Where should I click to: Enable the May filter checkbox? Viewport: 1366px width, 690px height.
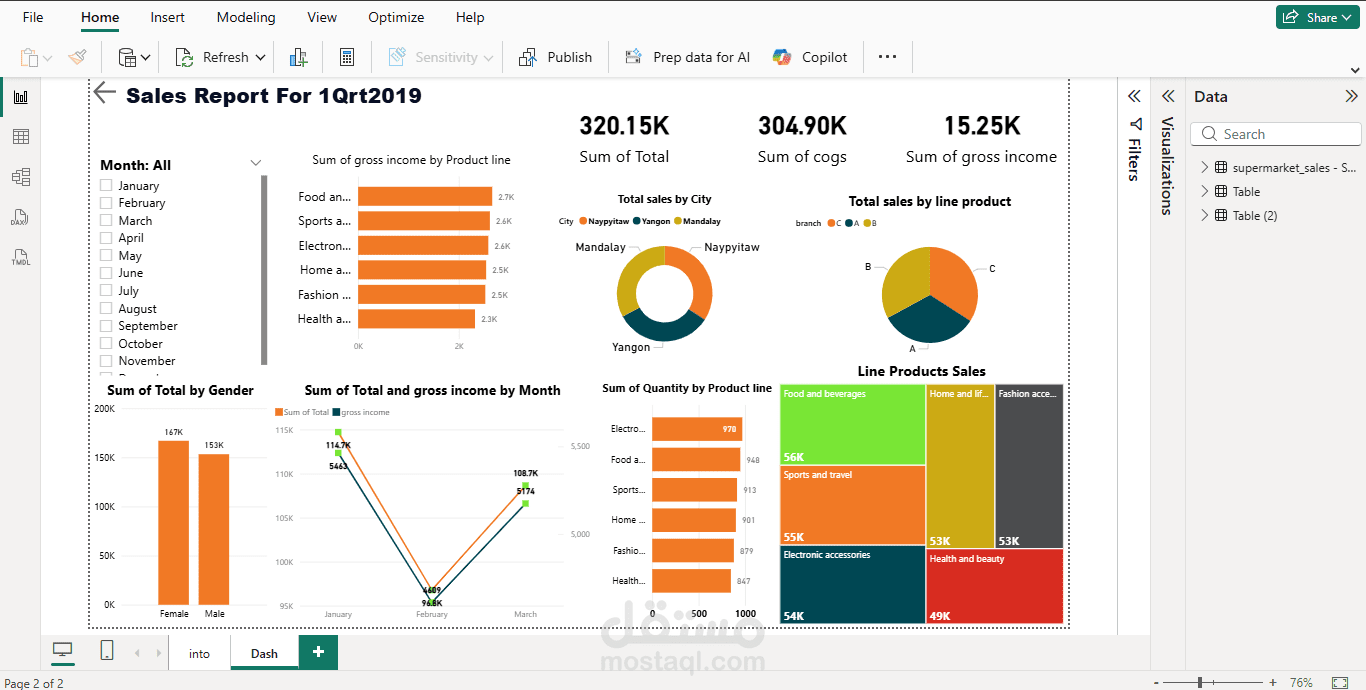tap(104, 255)
